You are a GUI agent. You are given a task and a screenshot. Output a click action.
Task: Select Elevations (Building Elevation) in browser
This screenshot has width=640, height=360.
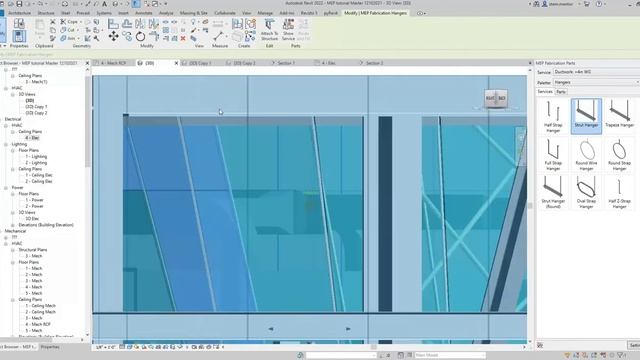pos(46,225)
